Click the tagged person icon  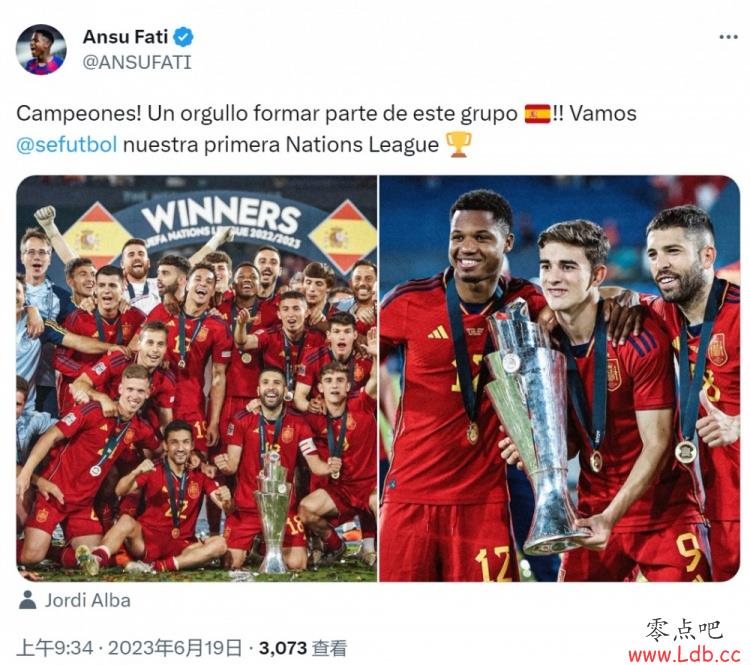[x=28, y=600]
